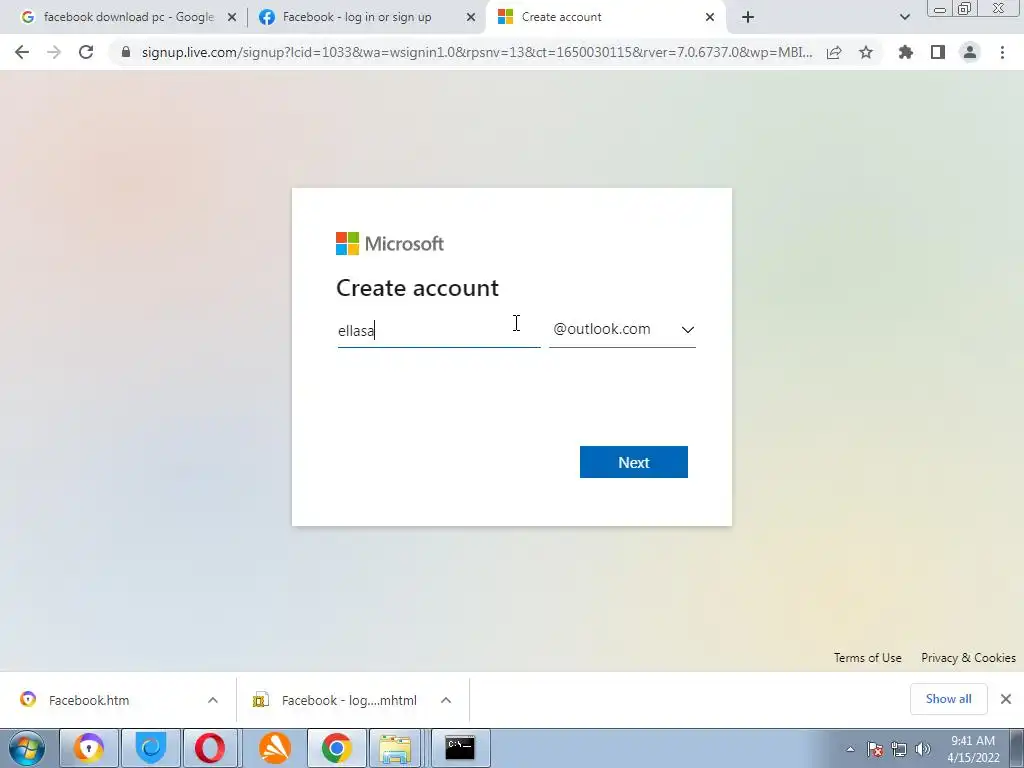
Task: Open the Privacy & Cookies link
Action: click(968, 658)
